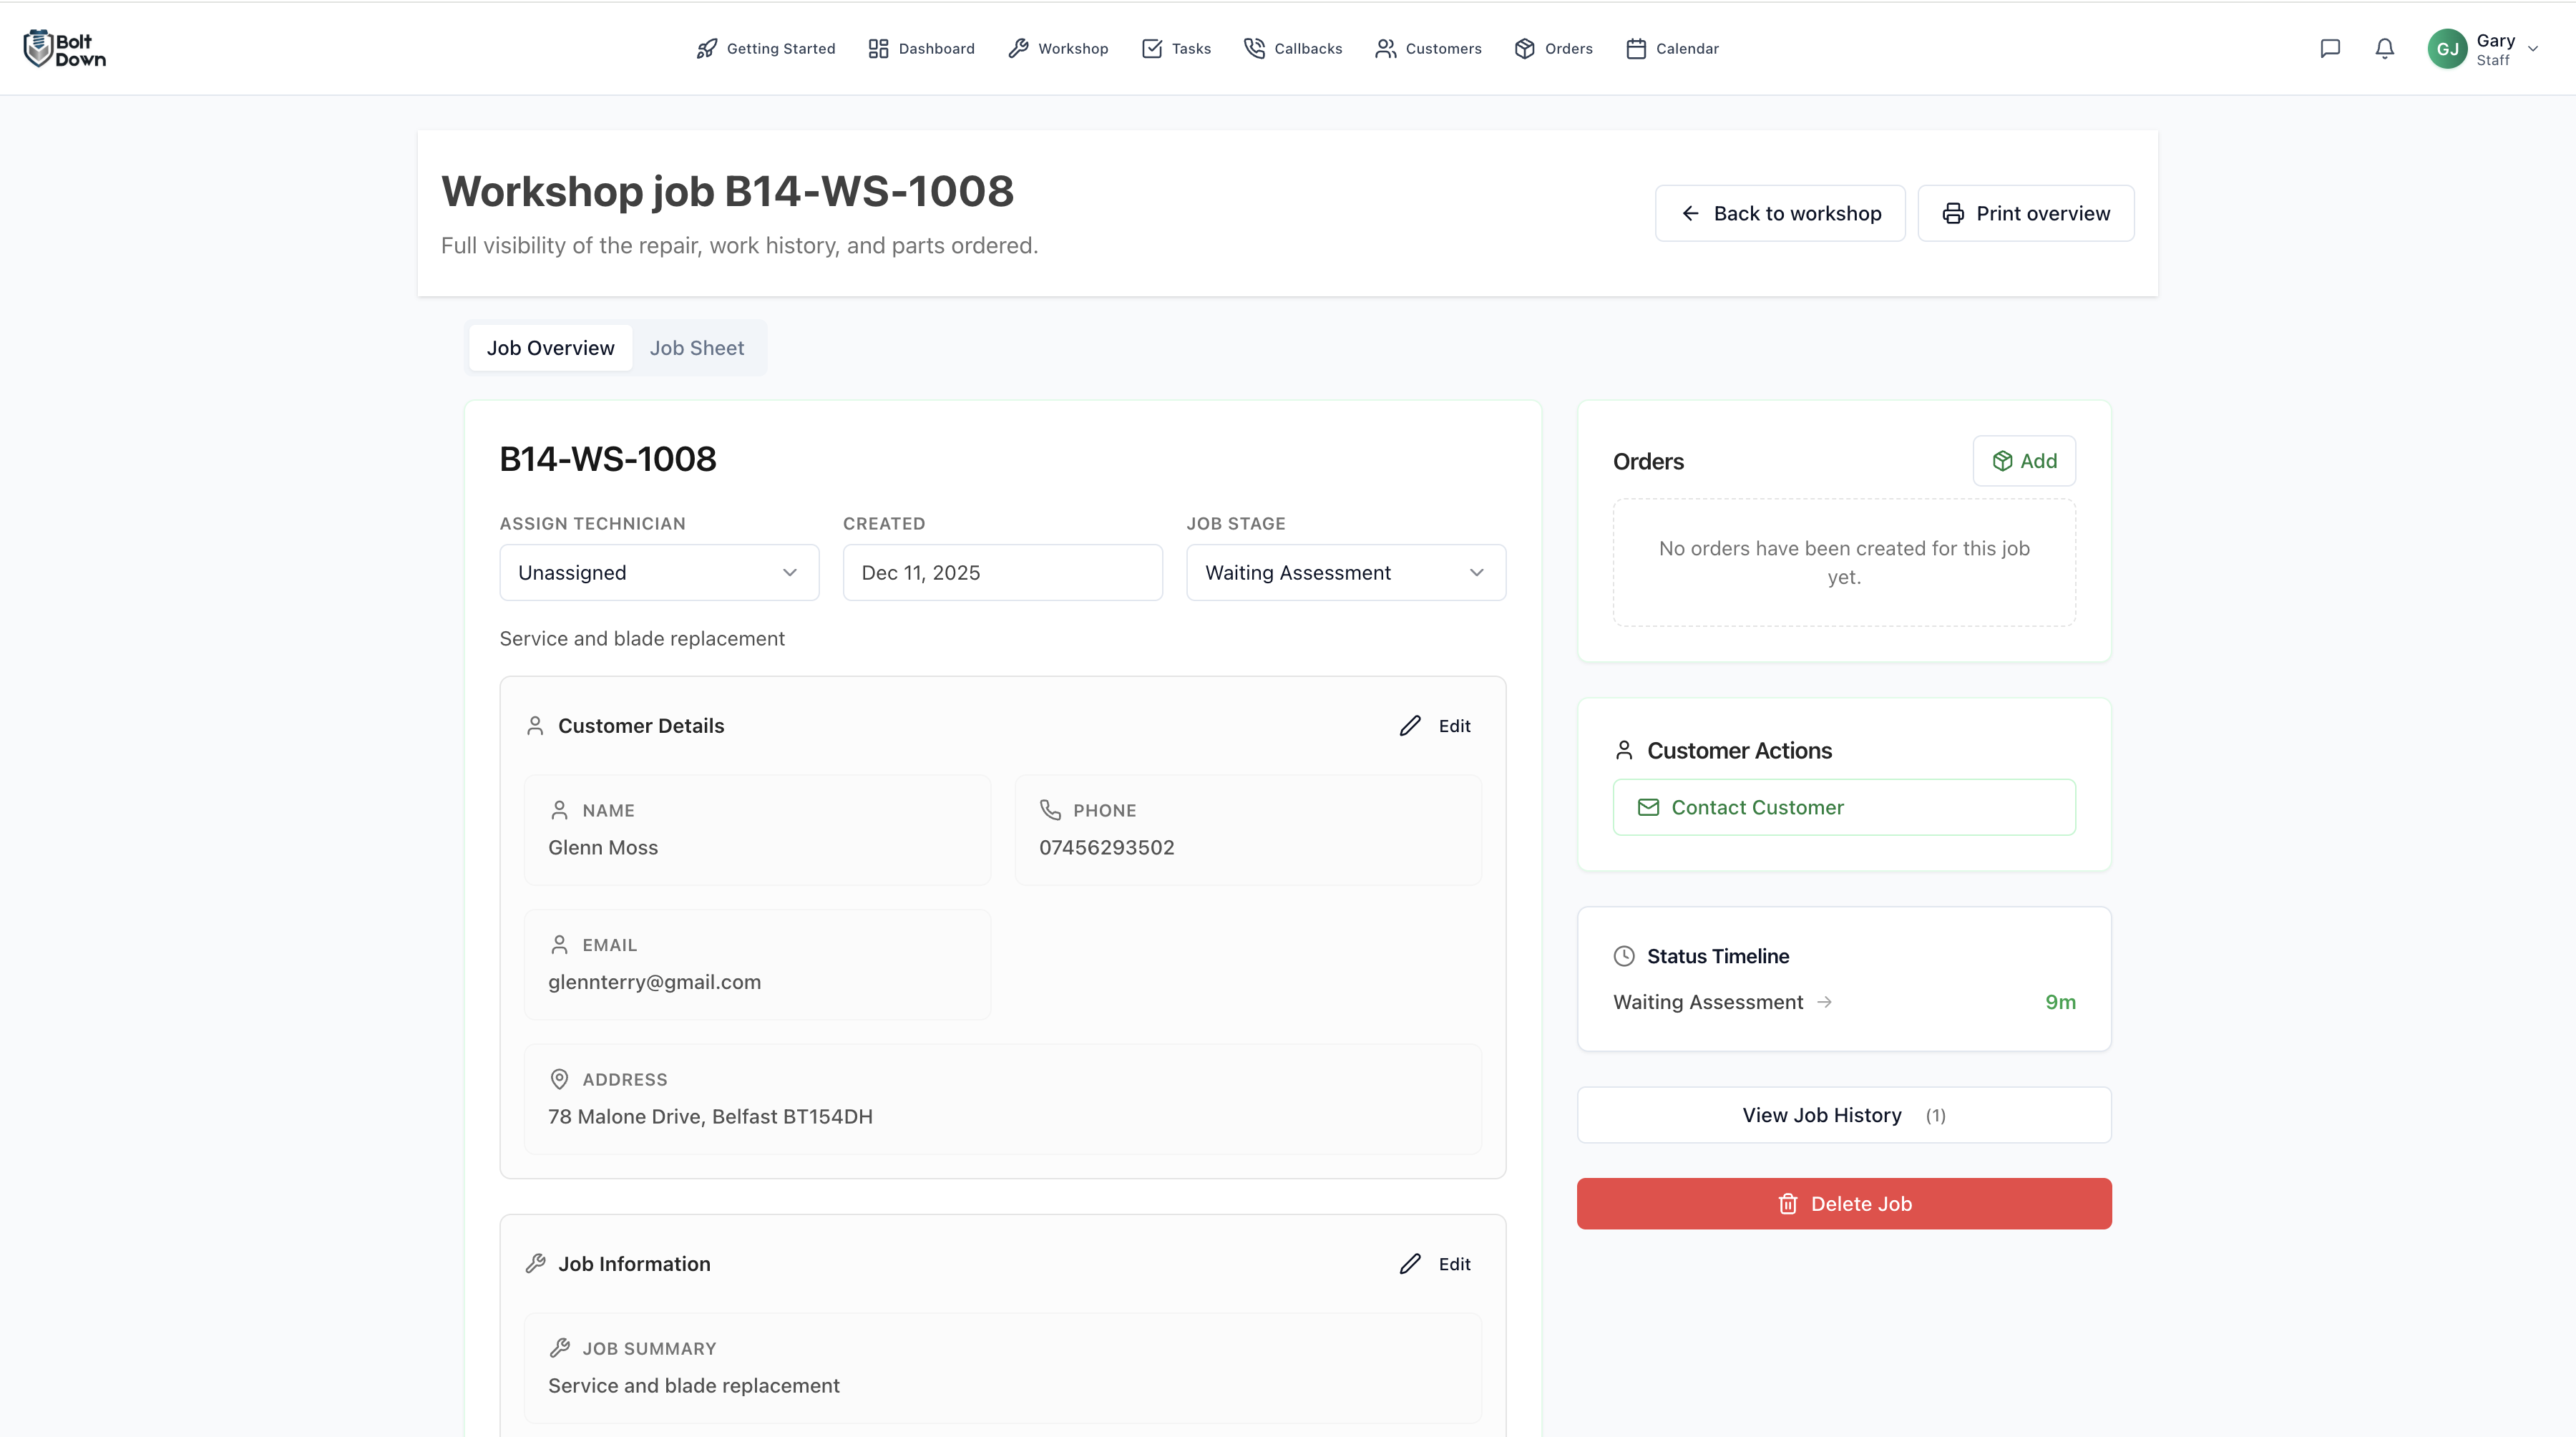Open the Customers section
The height and width of the screenshot is (1437, 2576).
(1428, 48)
